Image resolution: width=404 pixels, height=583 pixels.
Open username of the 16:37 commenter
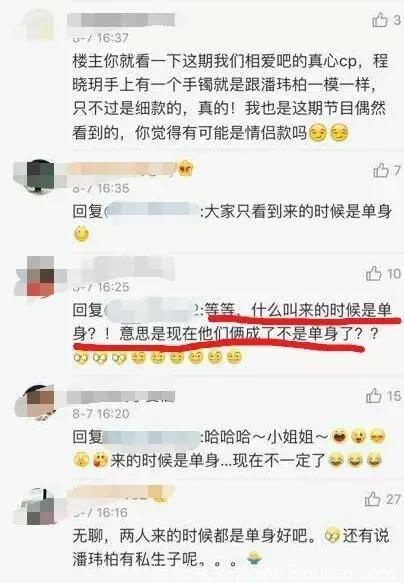click(121, 20)
